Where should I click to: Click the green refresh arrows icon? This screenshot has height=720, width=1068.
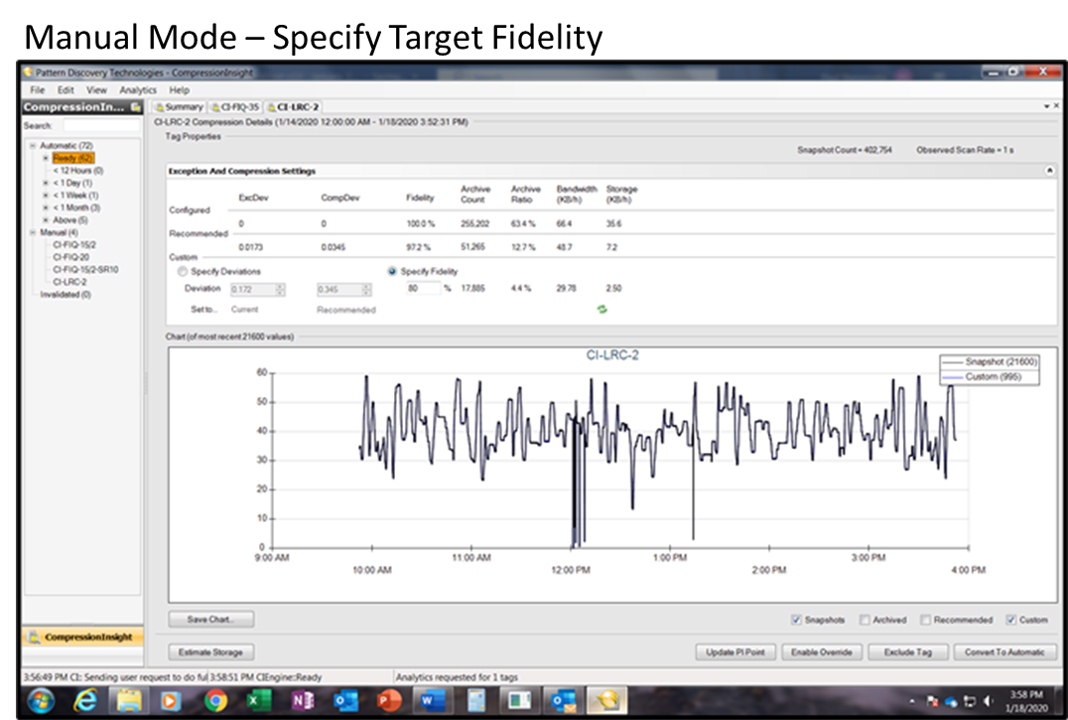pos(602,309)
